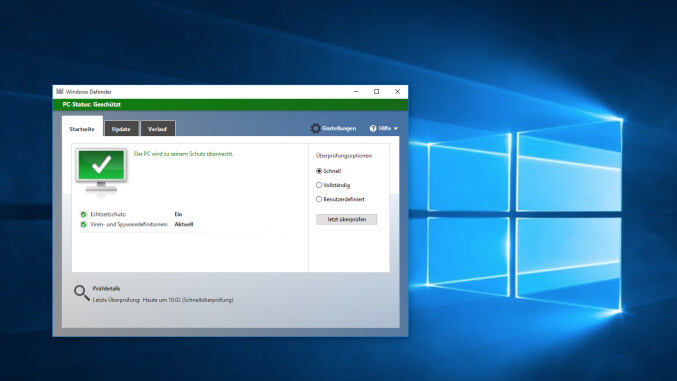The image size is (677, 381).
Task: Click the green check beside Echtzeitschutz
Action: 84,214
